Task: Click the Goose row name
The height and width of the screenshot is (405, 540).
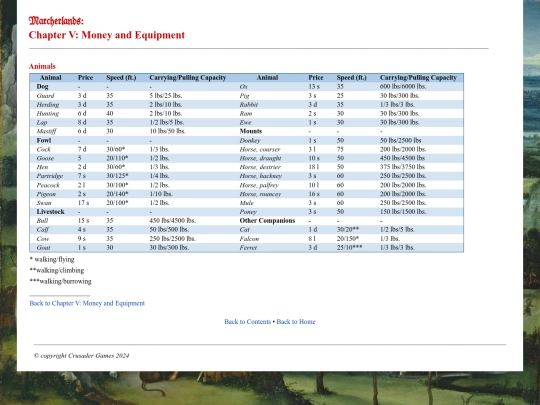Action: click(45, 158)
